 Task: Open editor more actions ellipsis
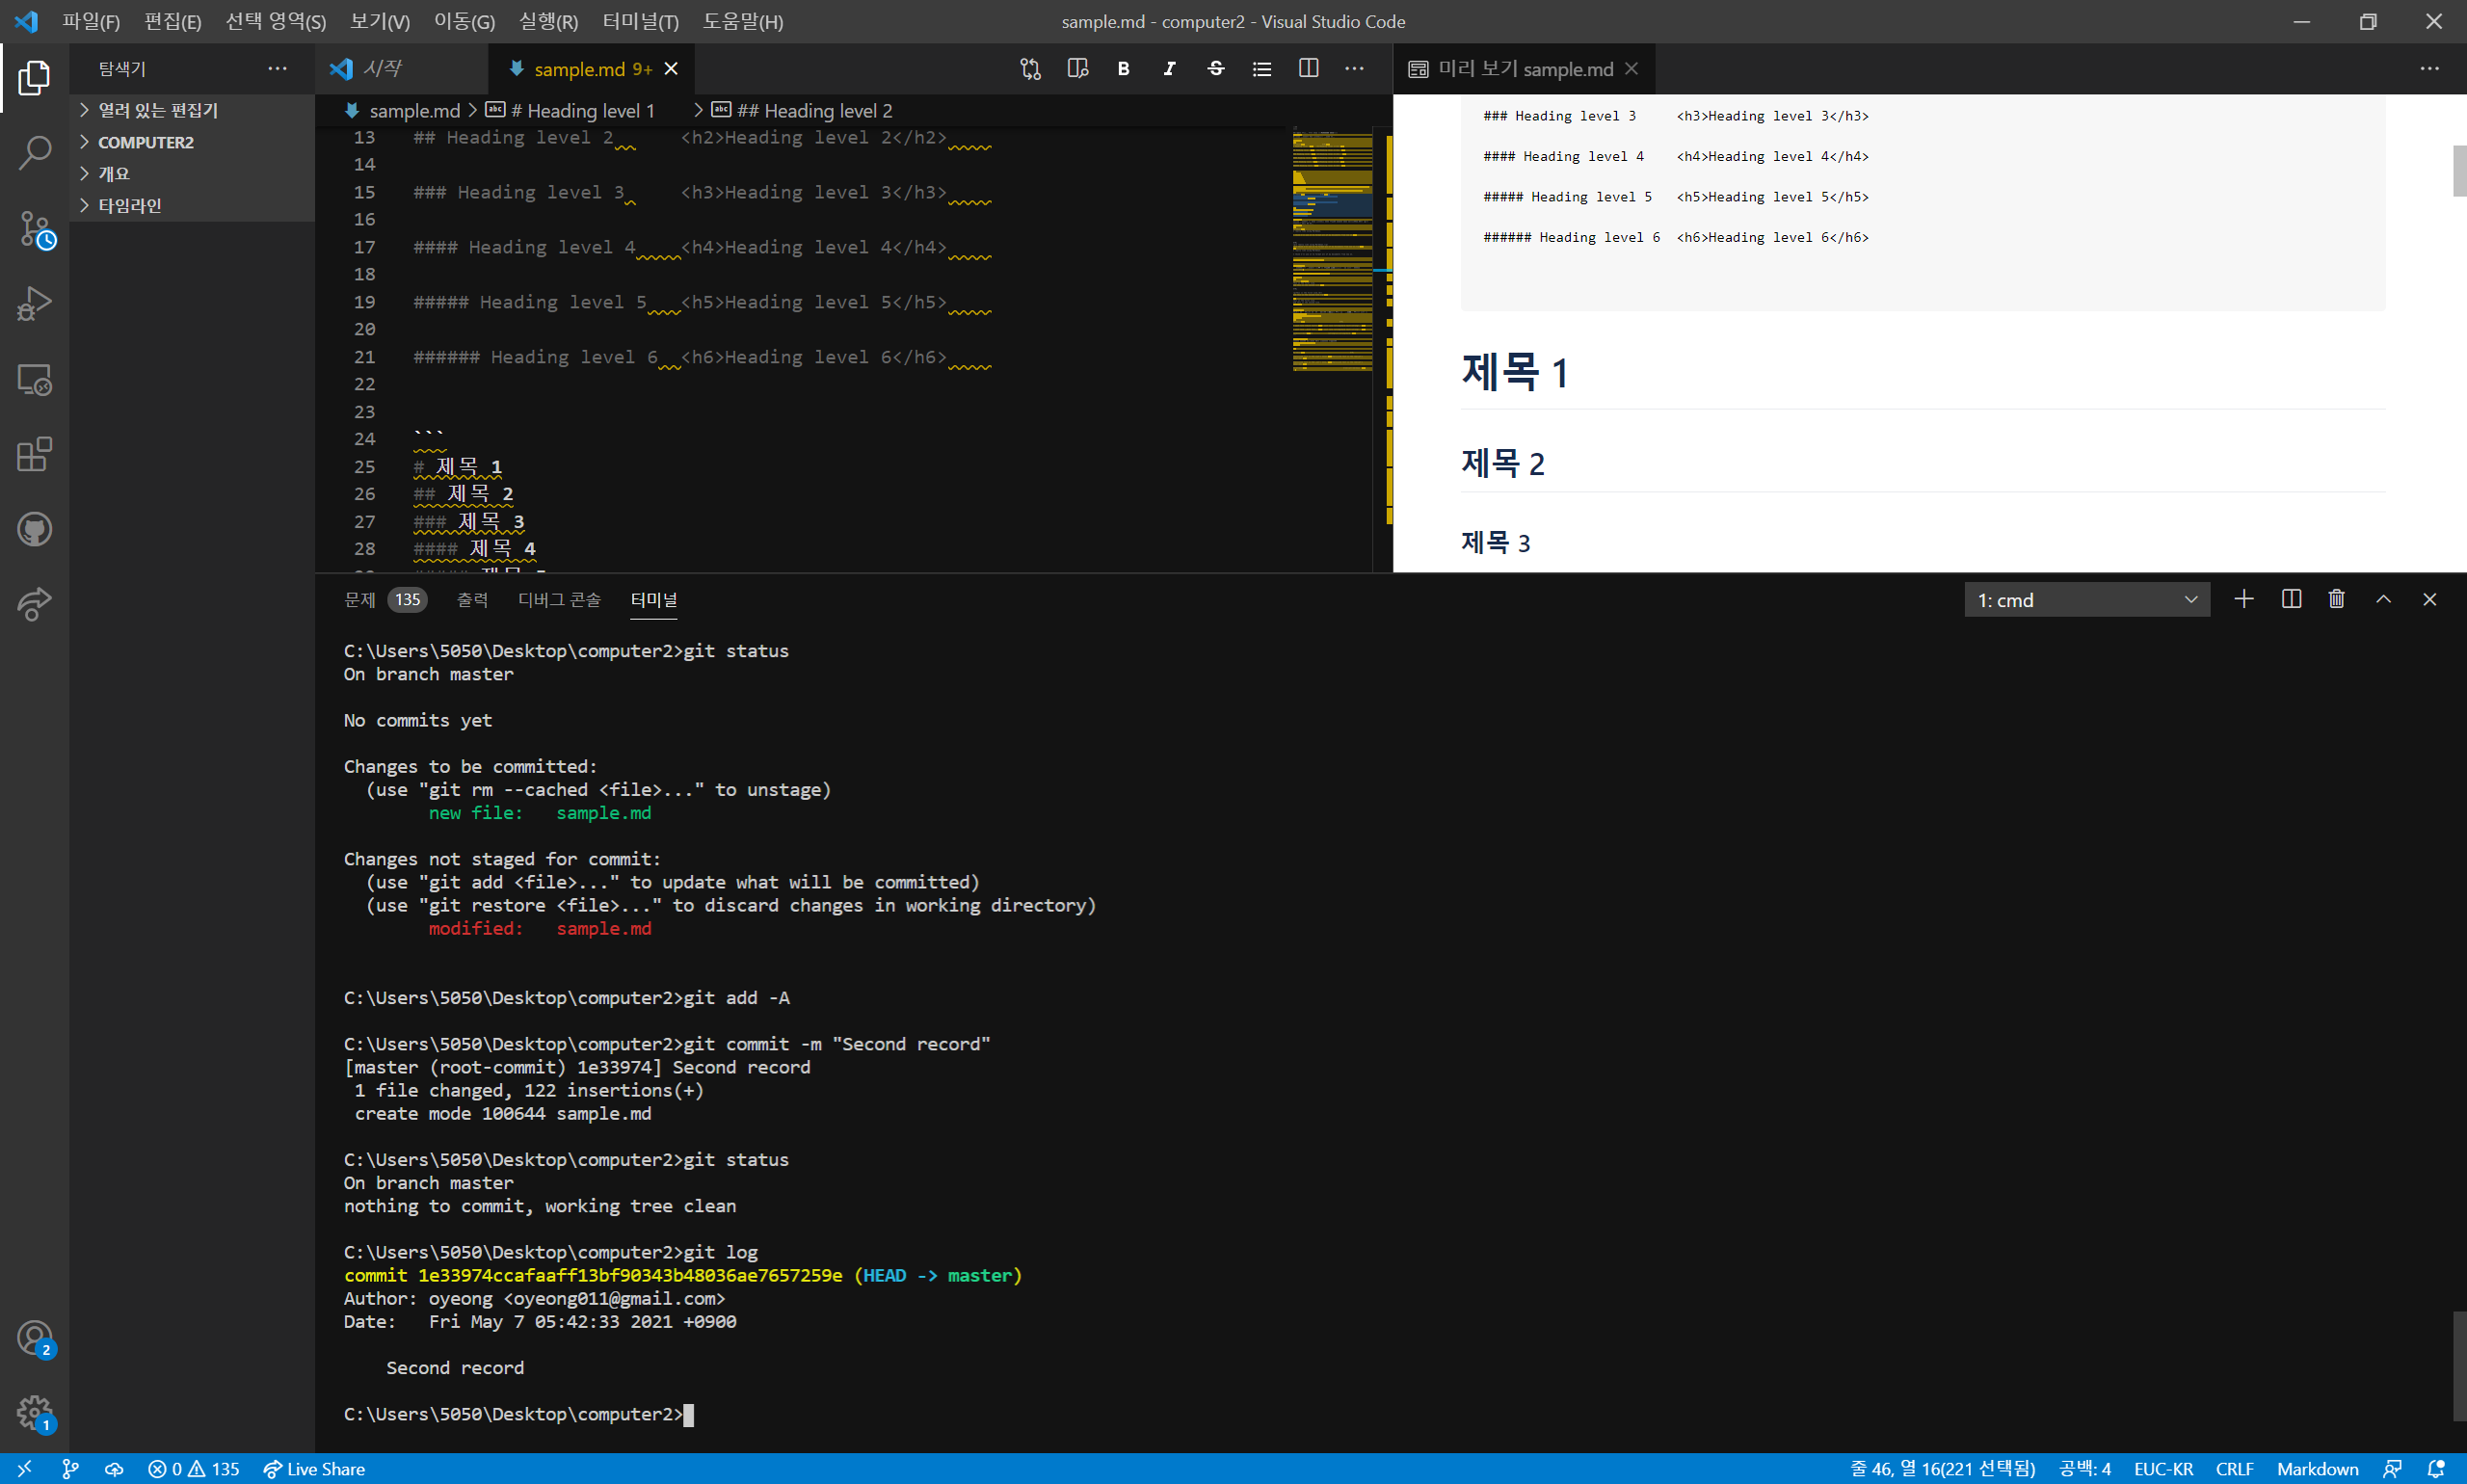pyautogui.click(x=1354, y=69)
